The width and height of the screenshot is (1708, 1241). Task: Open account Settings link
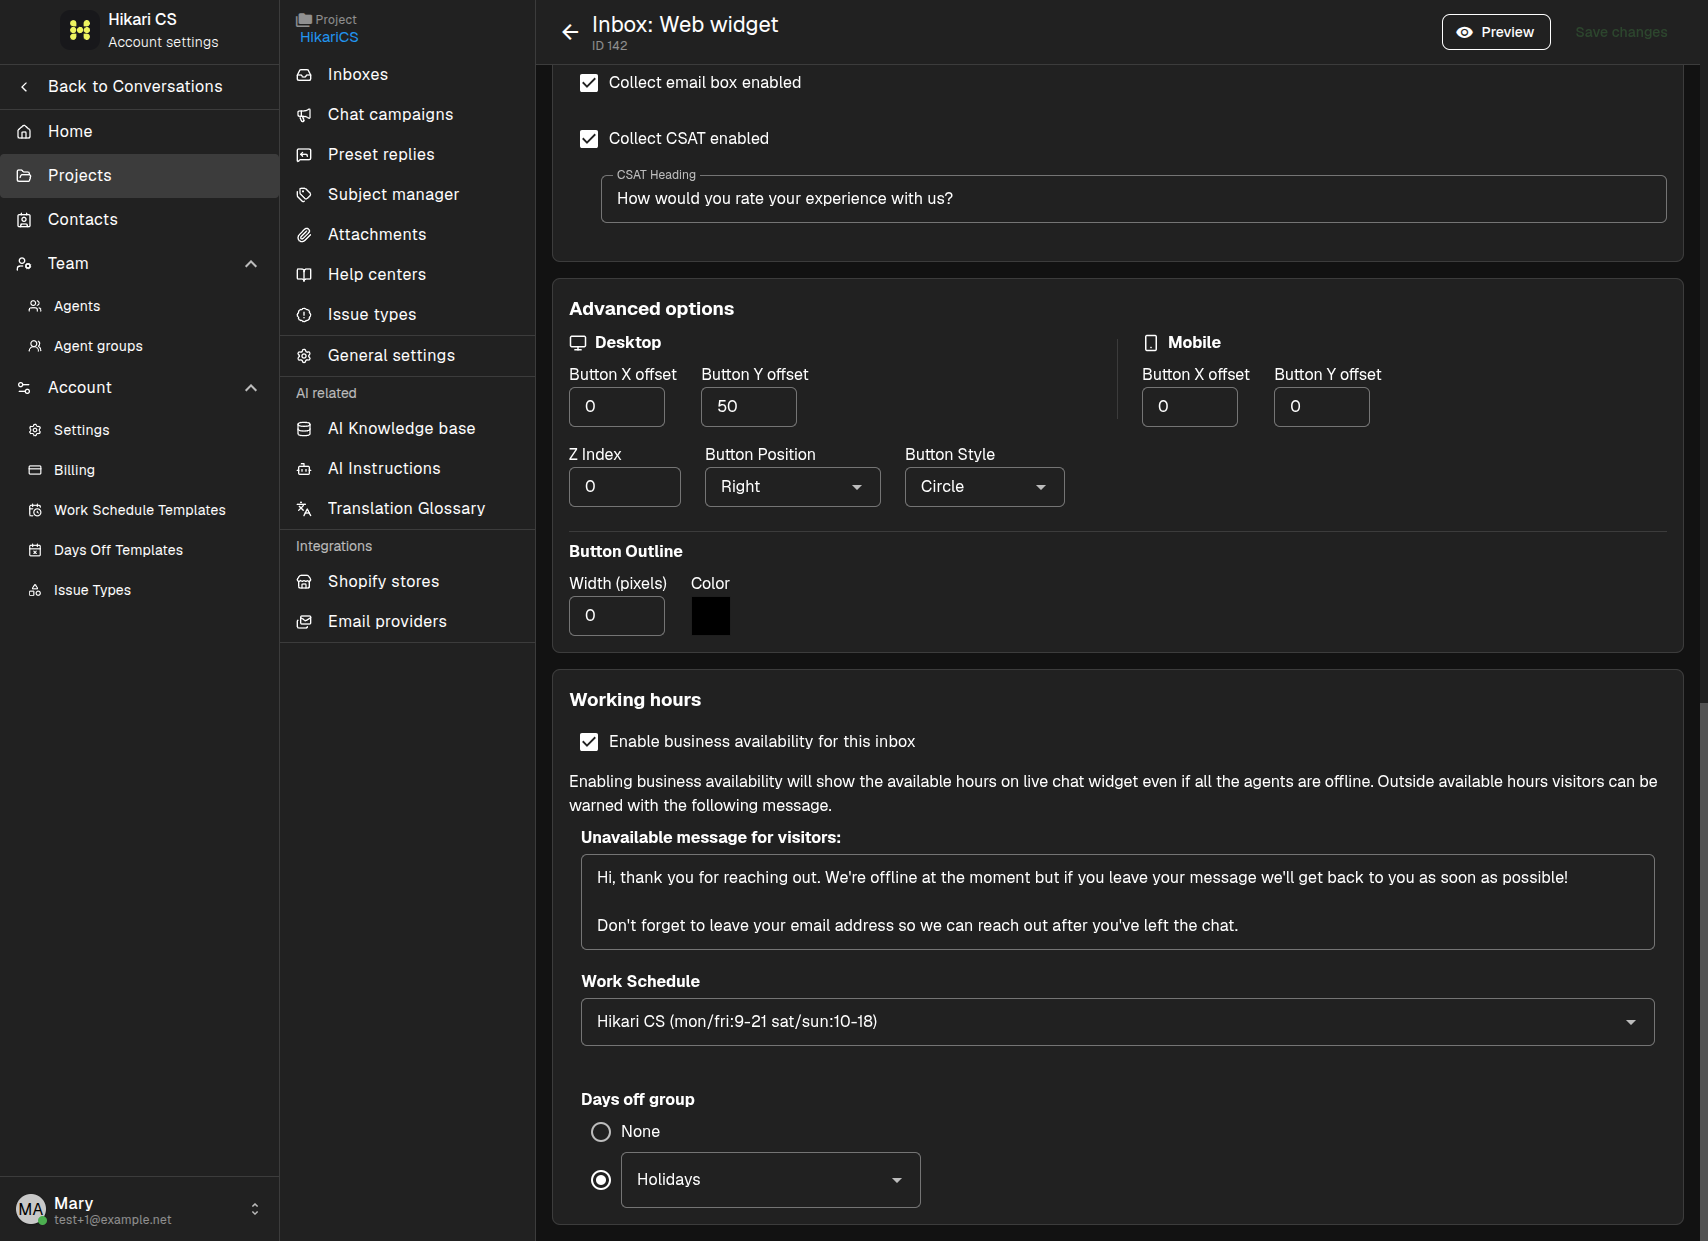(x=140, y=430)
